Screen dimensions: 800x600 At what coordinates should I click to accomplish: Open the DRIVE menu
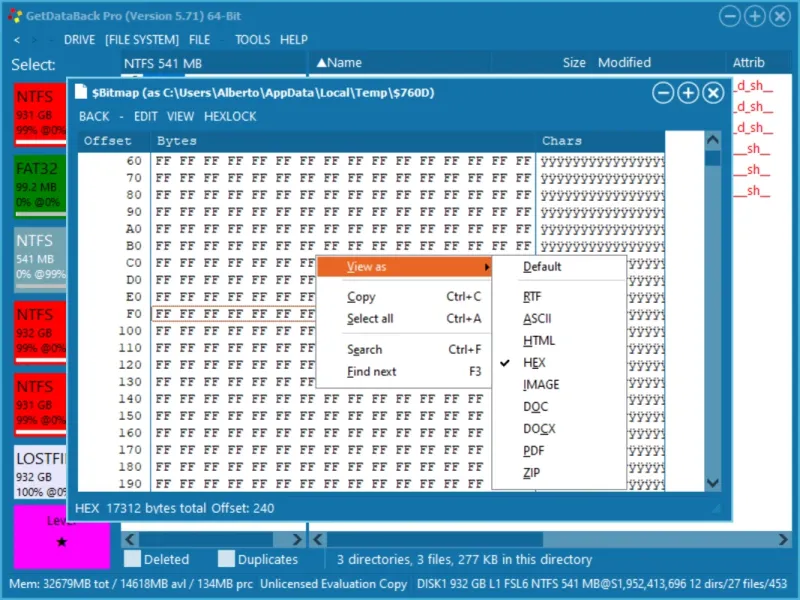(x=80, y=40)
